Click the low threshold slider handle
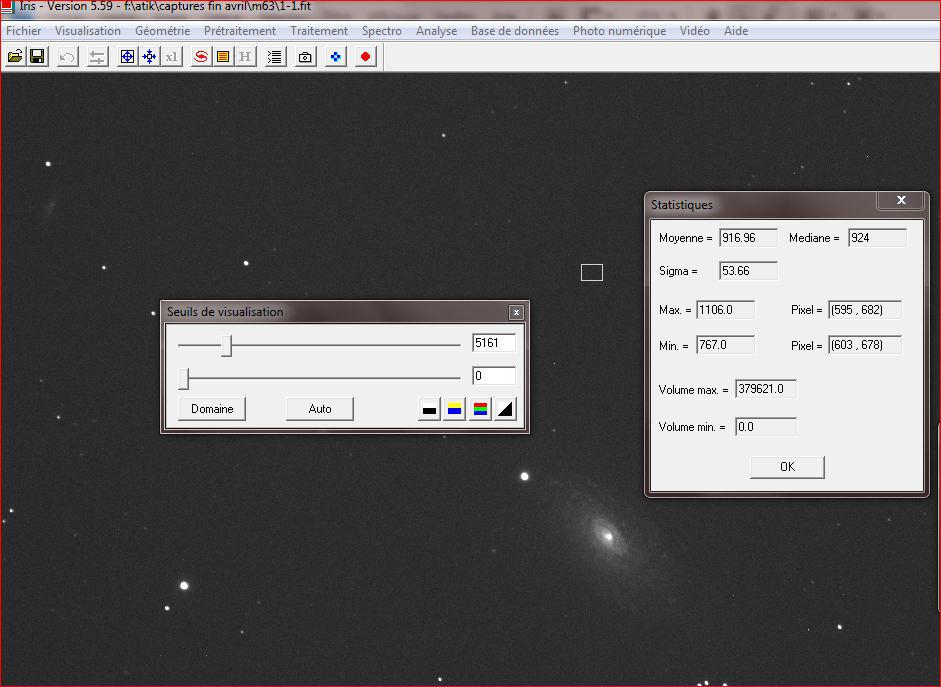Viewport: 941px width, 687px height. point(184,379)
